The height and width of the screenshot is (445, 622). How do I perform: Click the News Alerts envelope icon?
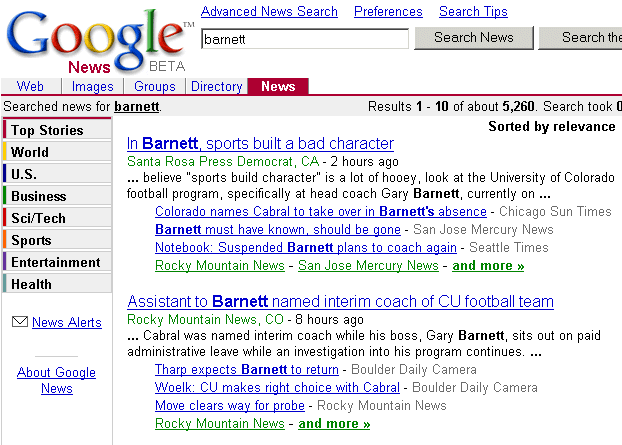coord(20,322)
